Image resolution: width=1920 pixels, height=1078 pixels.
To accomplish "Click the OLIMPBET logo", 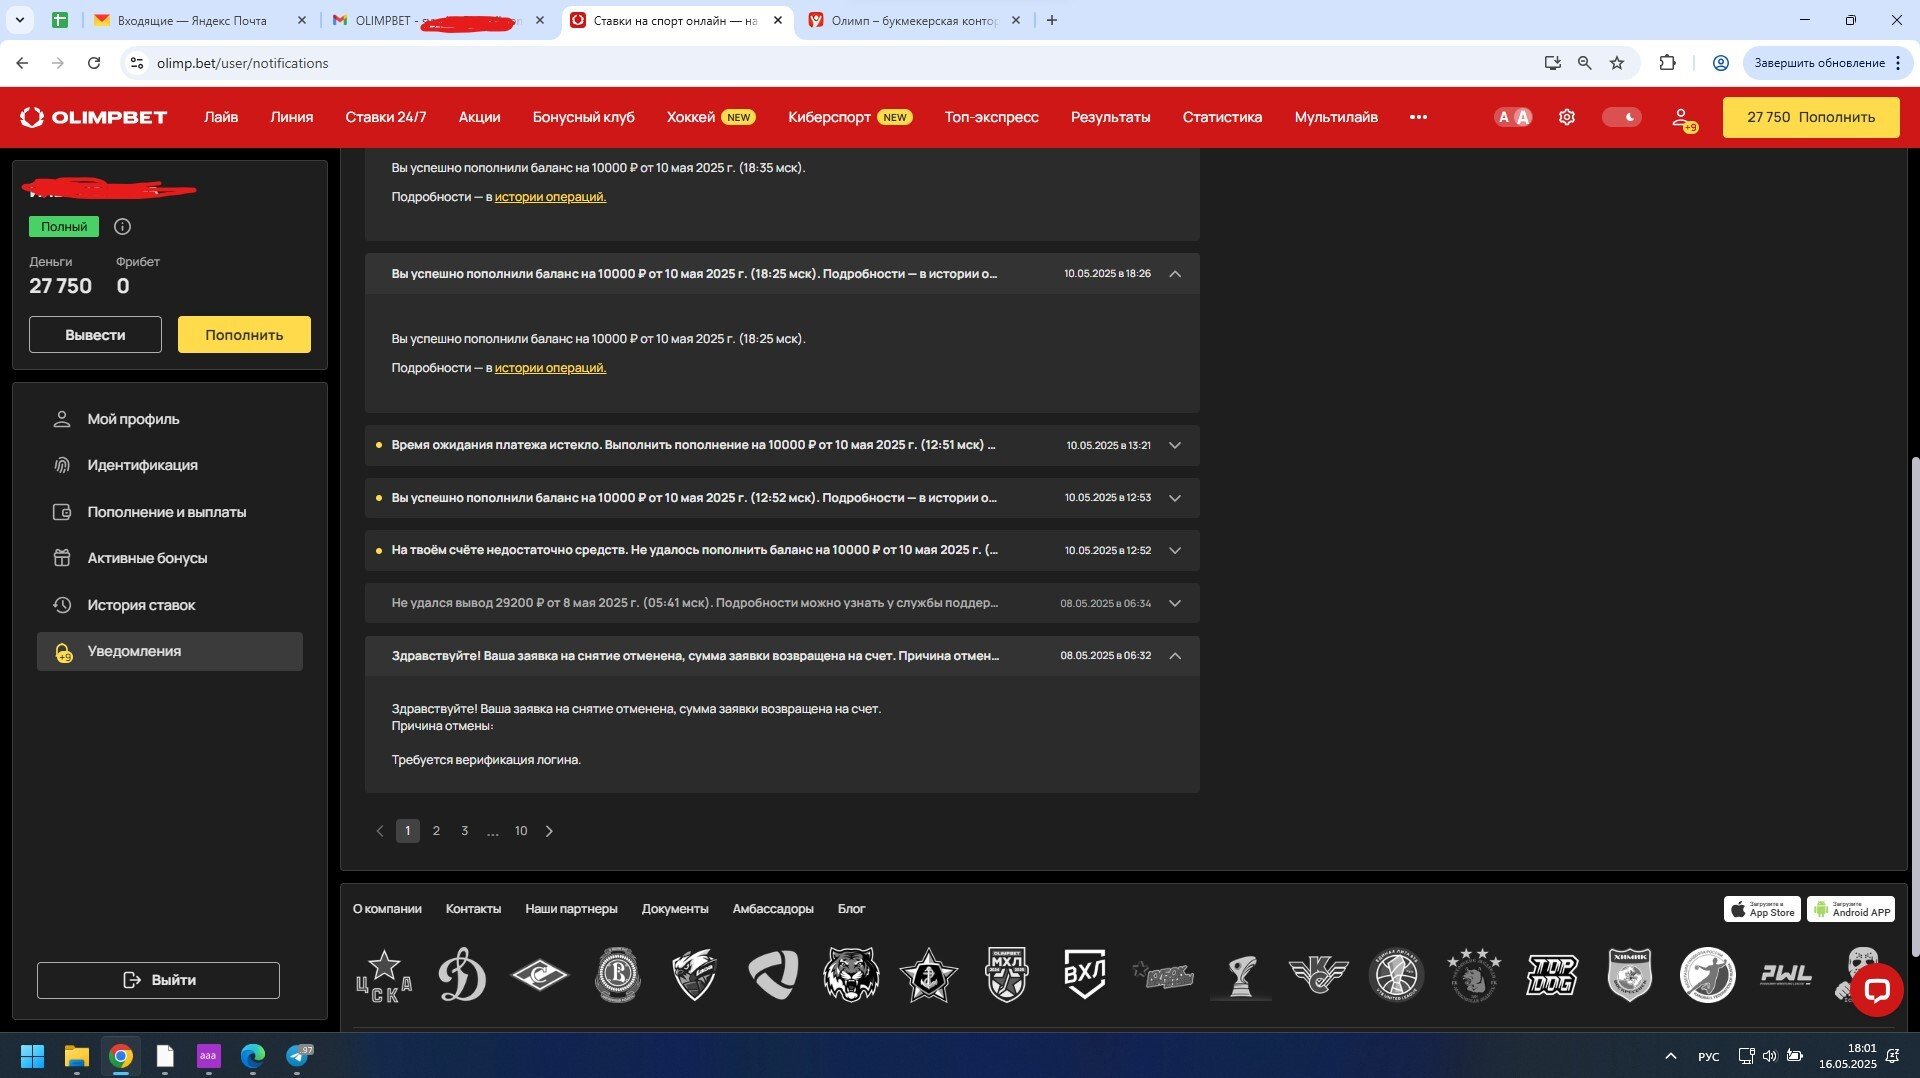I will pos(94,117).
